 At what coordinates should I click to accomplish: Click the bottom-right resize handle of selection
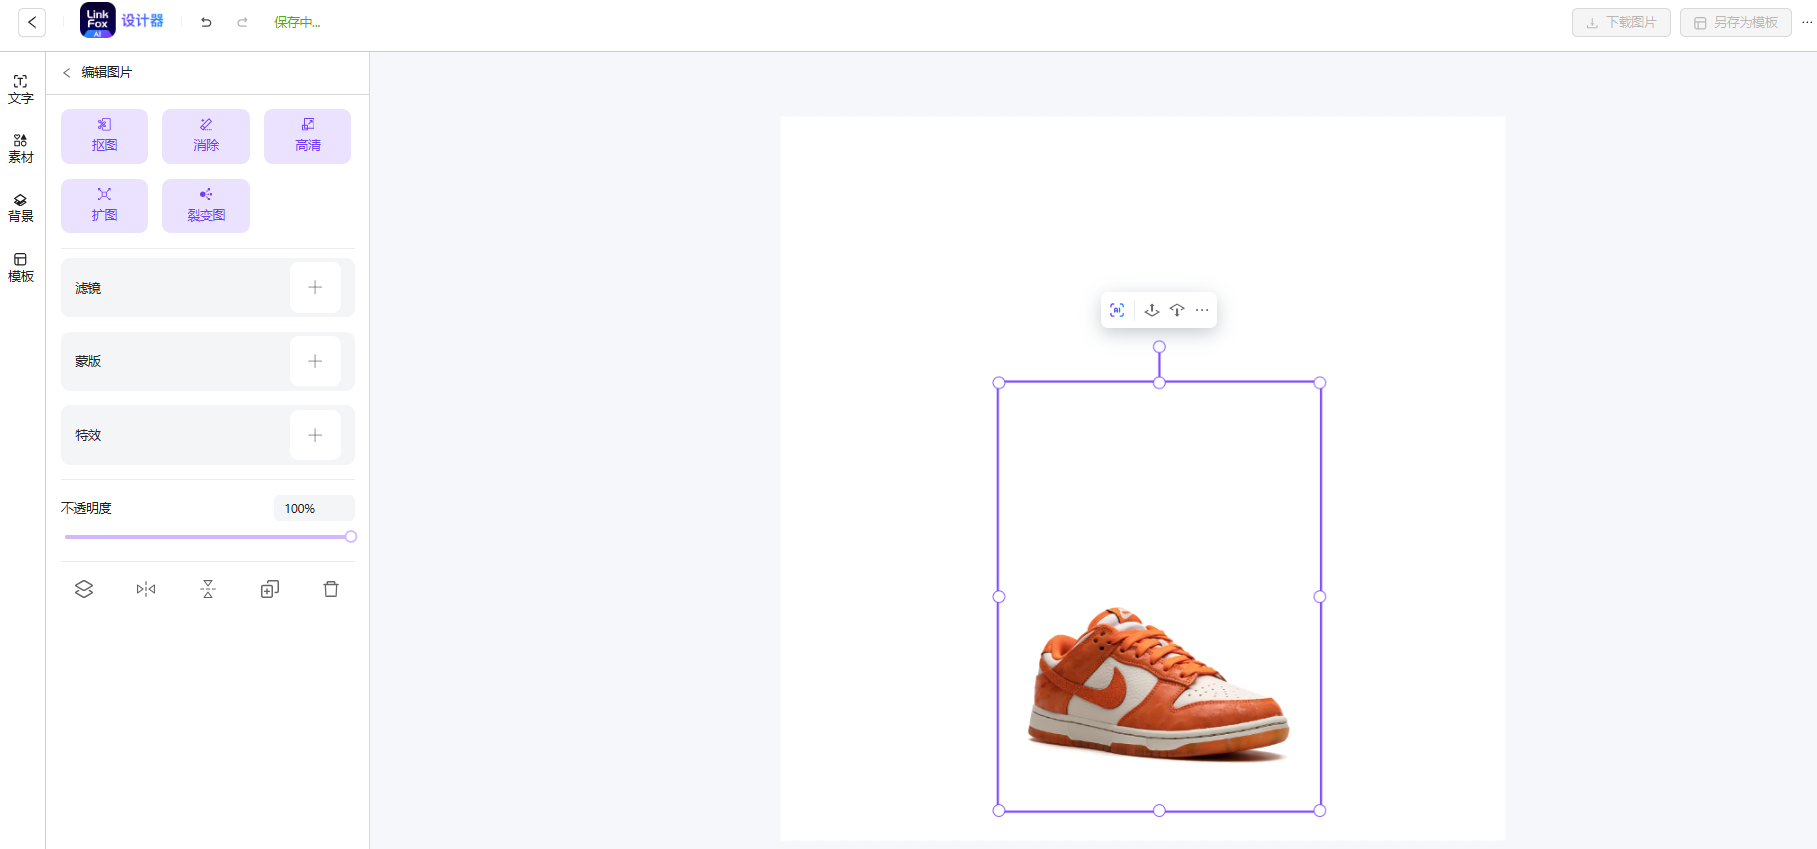point(1320,811)
